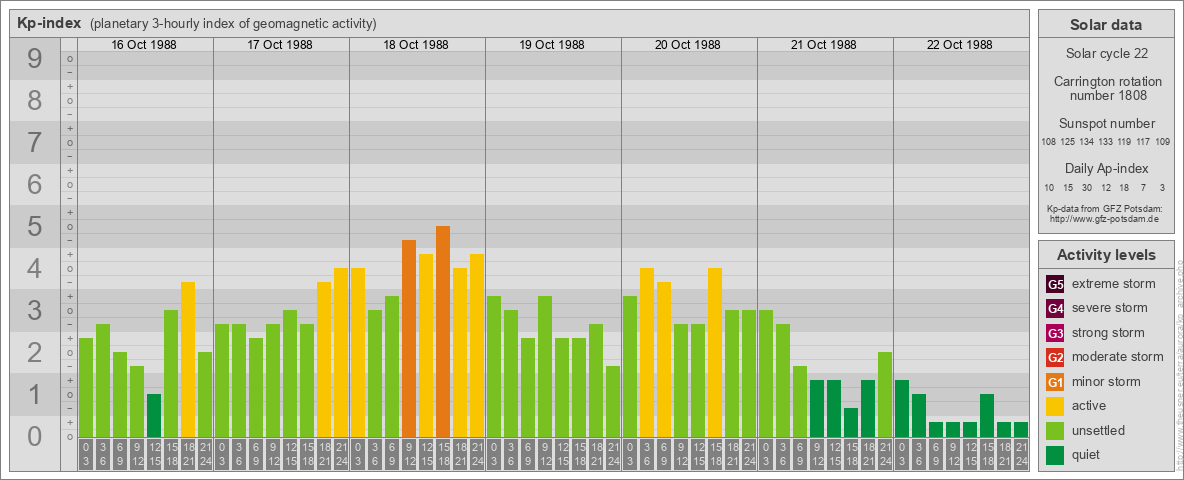Click sunspot number value 134
Screen dimensions: 1184x480
point(1087,142)
